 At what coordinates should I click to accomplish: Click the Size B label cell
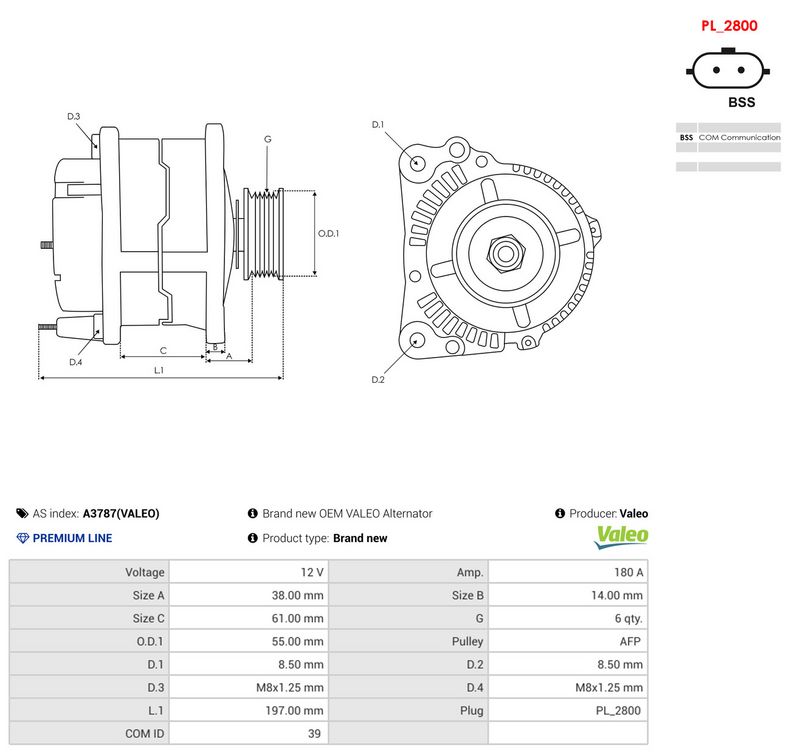(408, 595)
